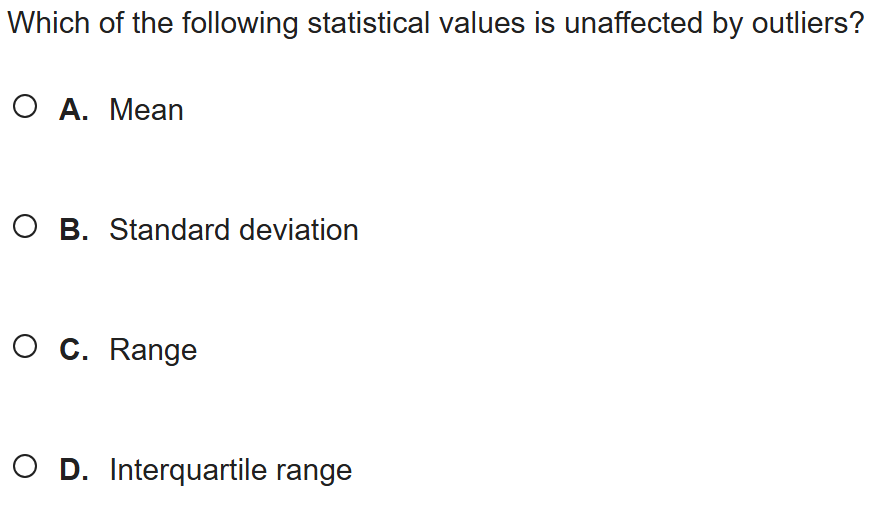The height and width of the screenshot is (516, 872).
Task: Choose the Standard deviation radio button
Action: pyautogui.click(x=27, y=228)
